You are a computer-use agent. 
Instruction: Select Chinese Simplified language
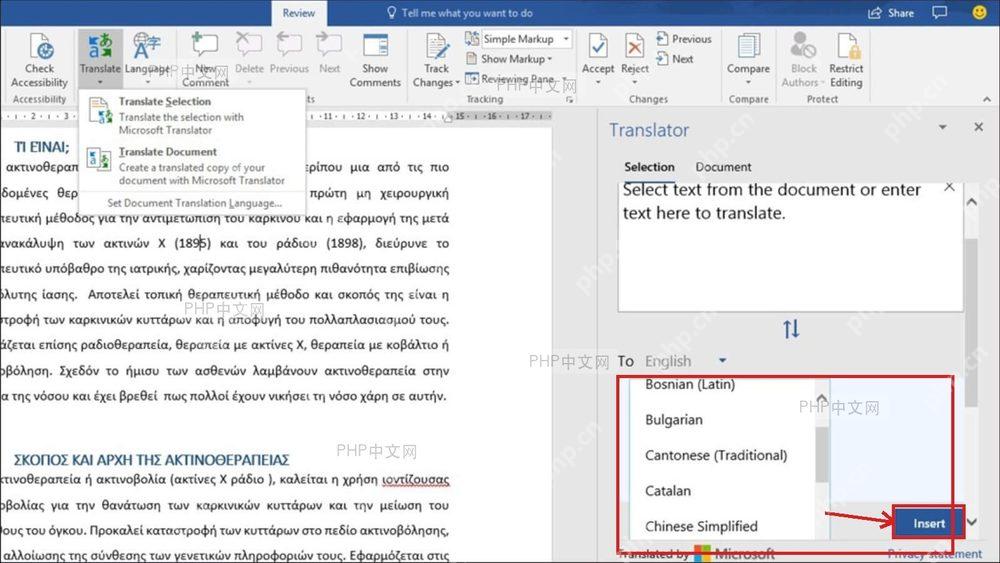click(x=701, y=526)
